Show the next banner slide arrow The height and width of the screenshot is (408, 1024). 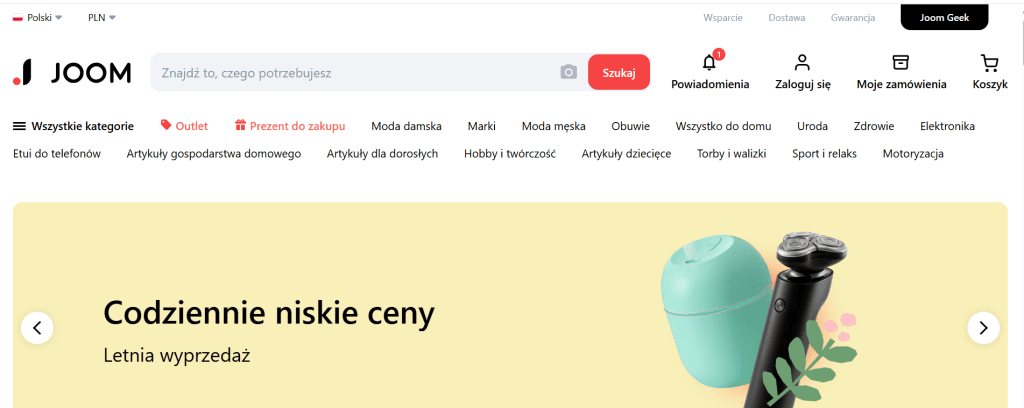[984, 328]
